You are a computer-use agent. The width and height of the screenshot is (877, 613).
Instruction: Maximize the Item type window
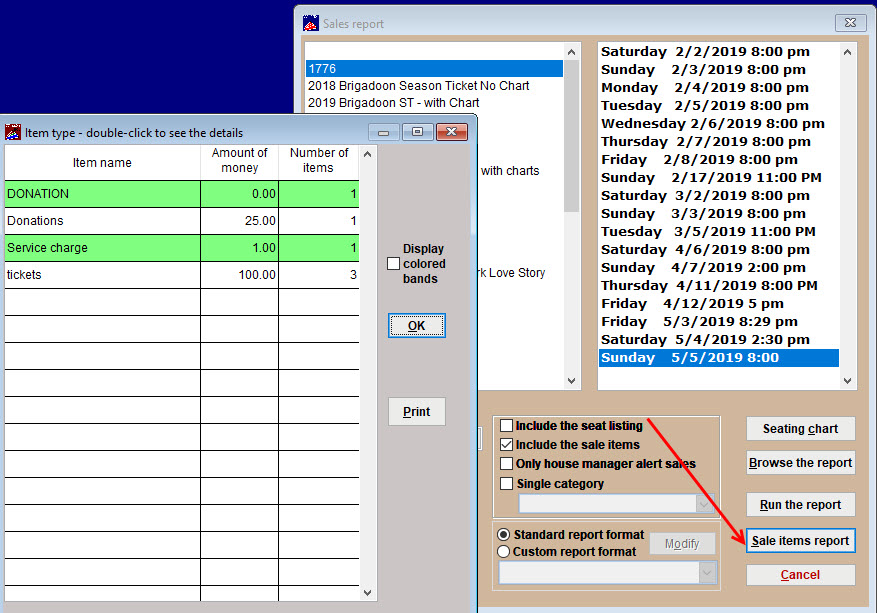point(417,132)
